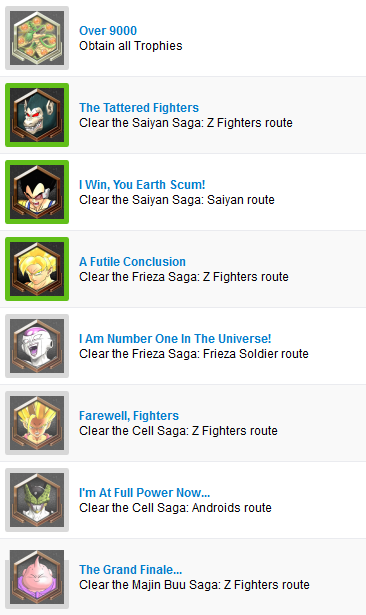Click Clear the Frieza Saga: Frieza Soldier route text

coord(194,353)
